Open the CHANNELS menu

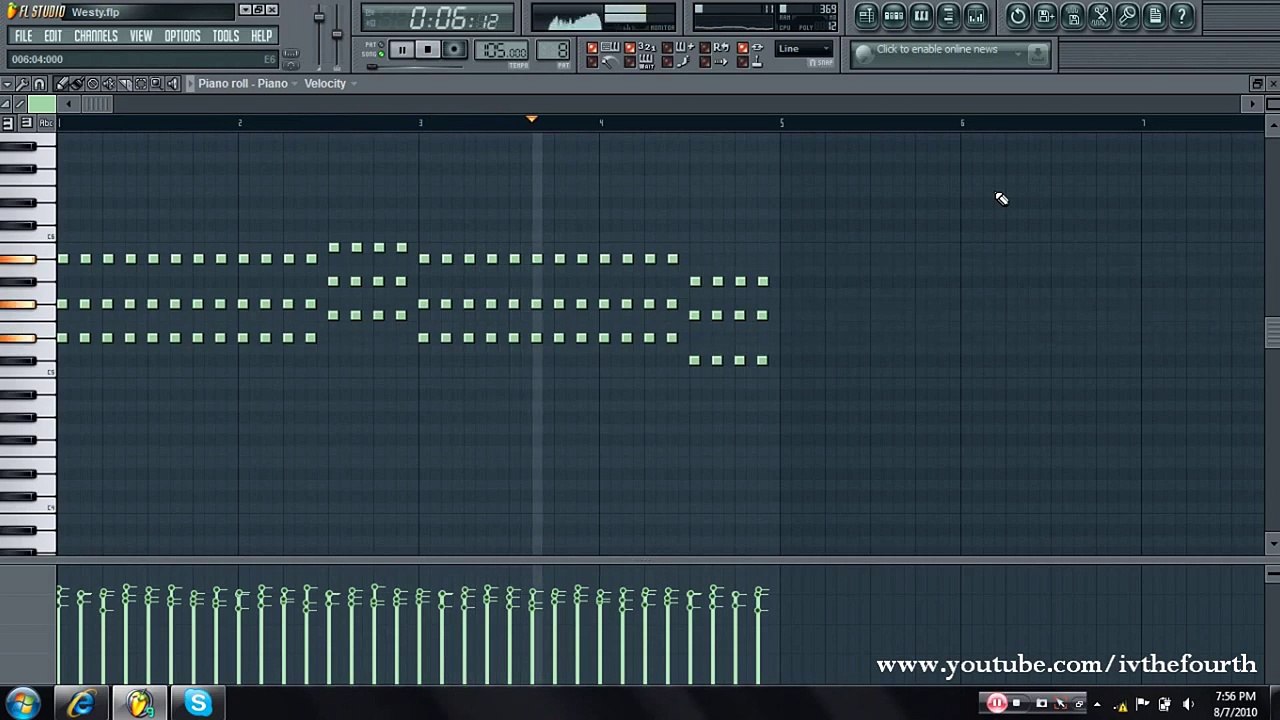coord(96,36)
